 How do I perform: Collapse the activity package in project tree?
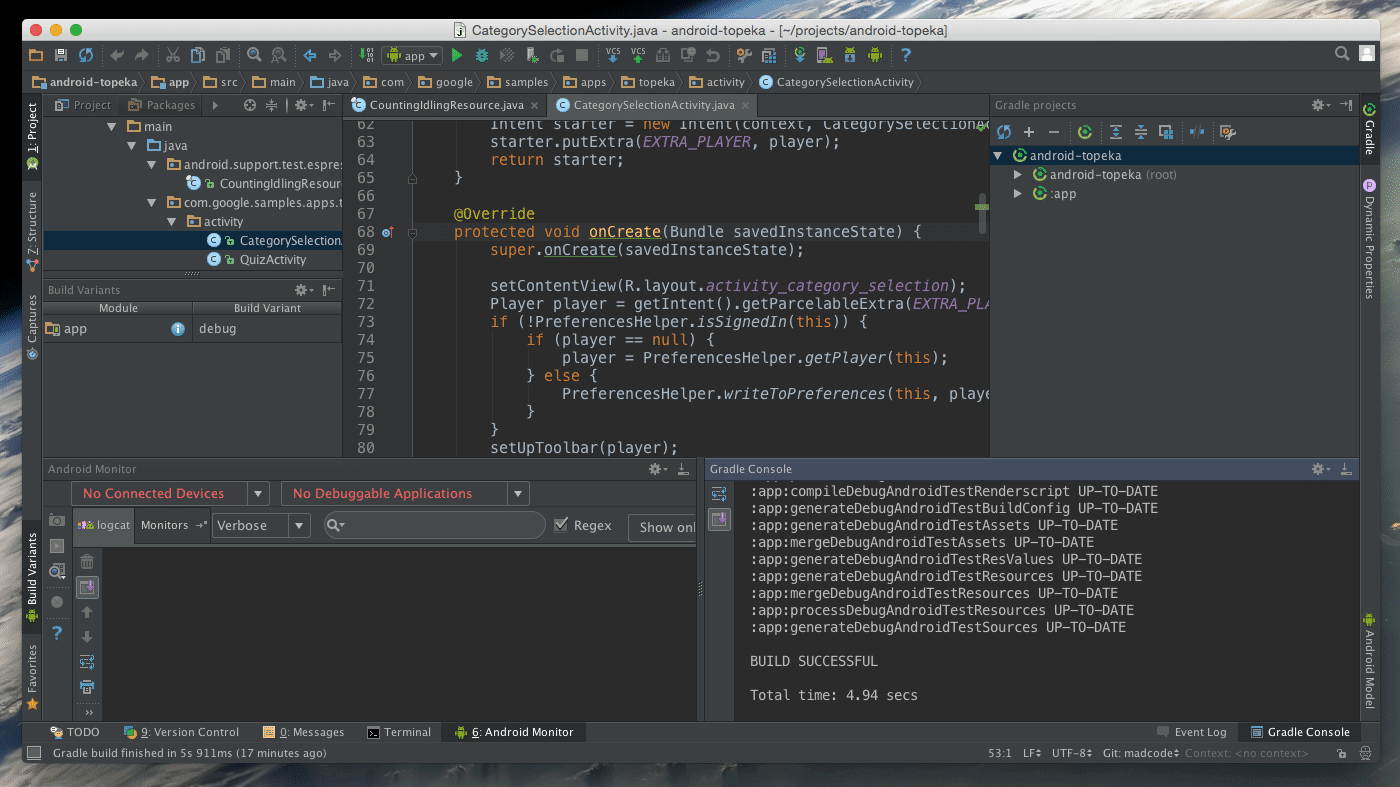click(171, 222)
